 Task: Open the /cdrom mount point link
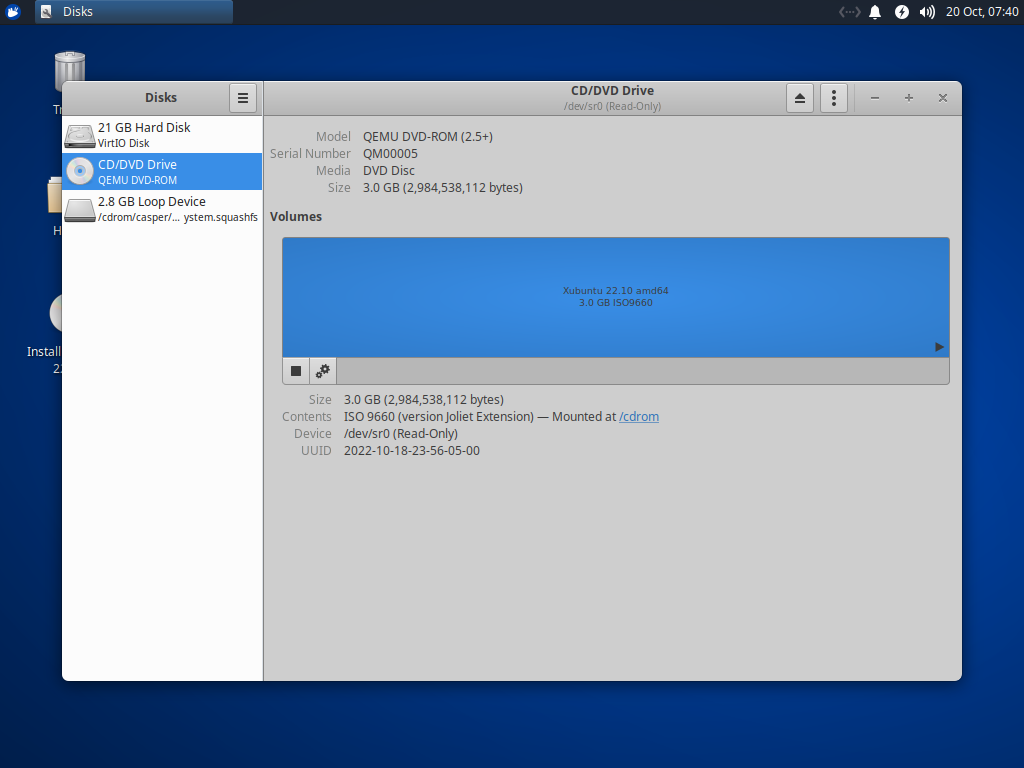tap(639, 416)
